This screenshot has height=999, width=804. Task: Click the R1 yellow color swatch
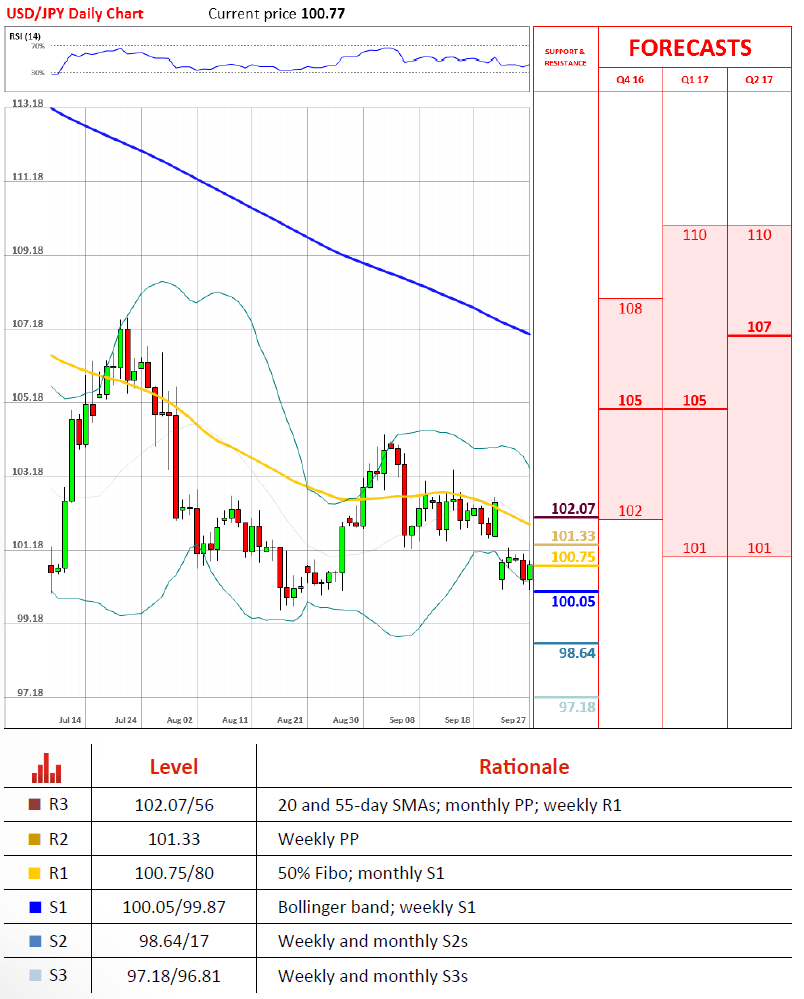point(35,873)
